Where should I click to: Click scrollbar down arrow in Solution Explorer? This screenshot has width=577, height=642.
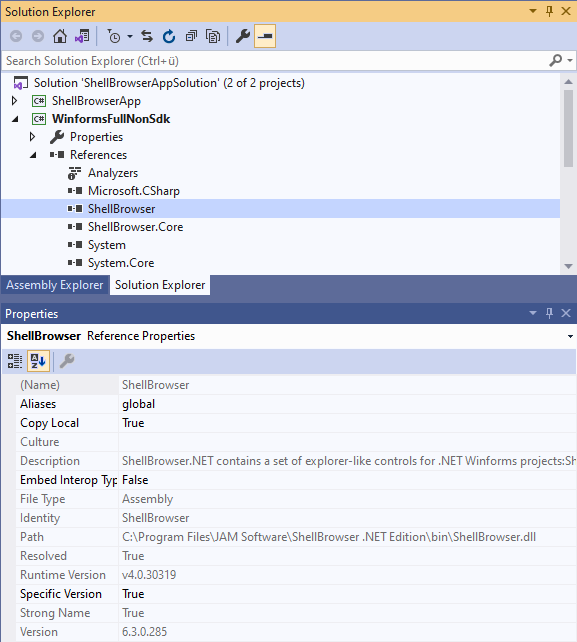(568, 266)
